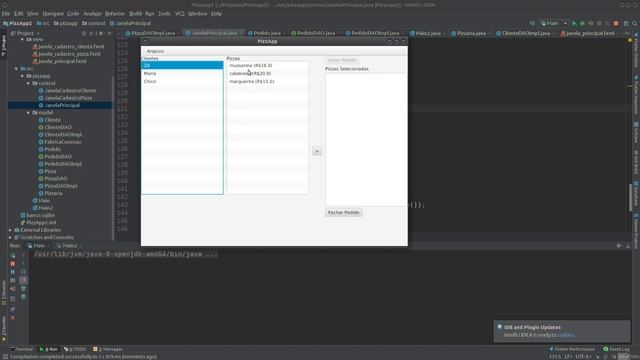Open the TODO tool window tab
Viewport: 640px width, 360px height.
click(76, 349)
